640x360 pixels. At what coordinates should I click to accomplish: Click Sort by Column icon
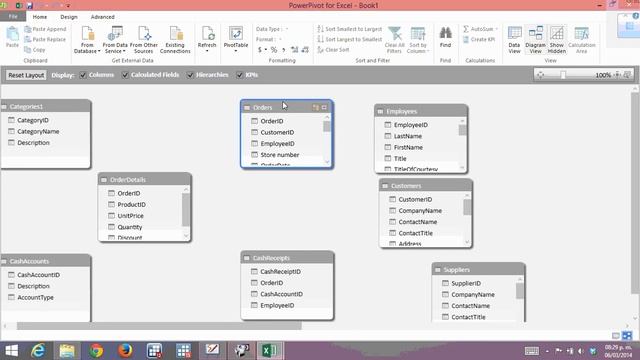418,33
